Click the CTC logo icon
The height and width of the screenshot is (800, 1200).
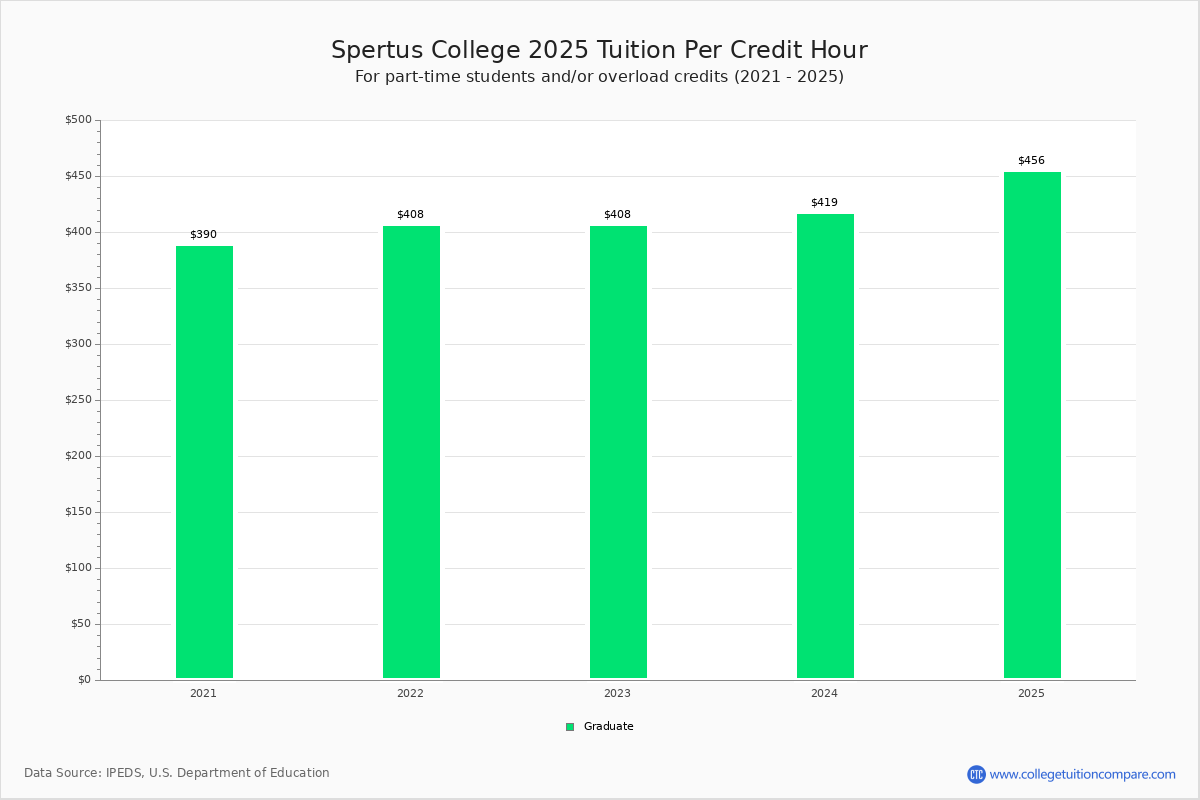click(976, 774)
